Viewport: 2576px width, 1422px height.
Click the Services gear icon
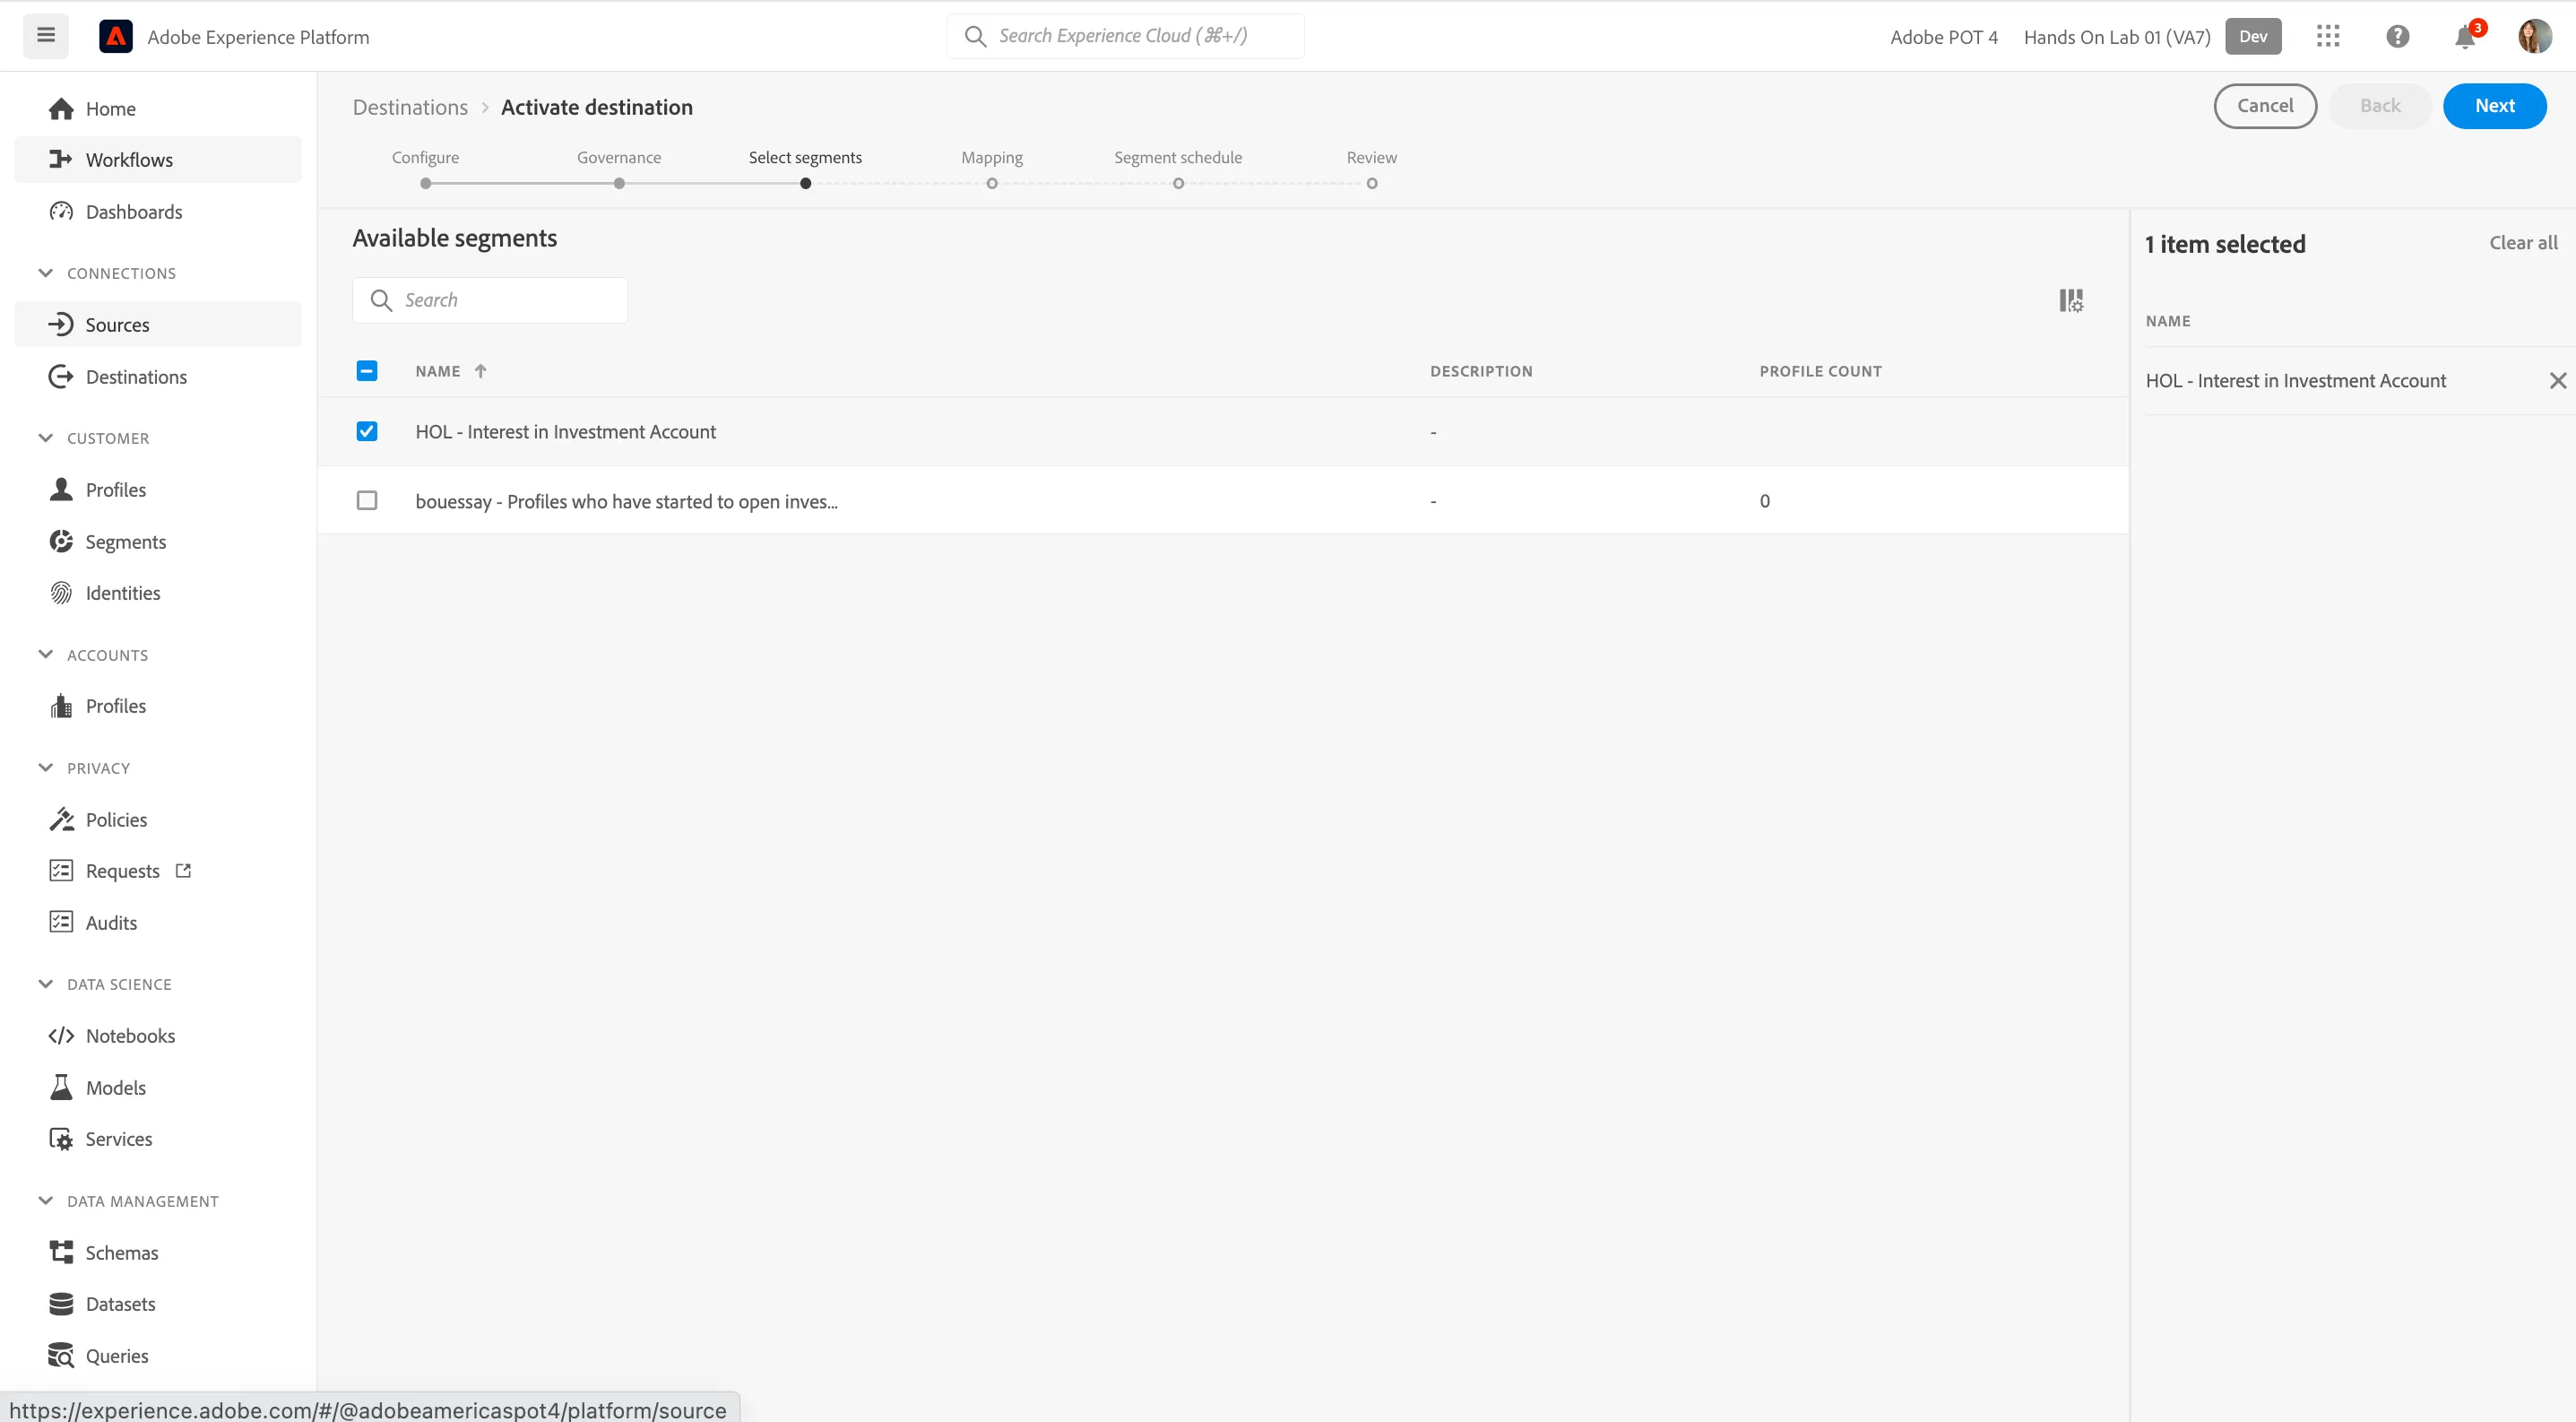pyautogui.click(x=61, y=1139)
